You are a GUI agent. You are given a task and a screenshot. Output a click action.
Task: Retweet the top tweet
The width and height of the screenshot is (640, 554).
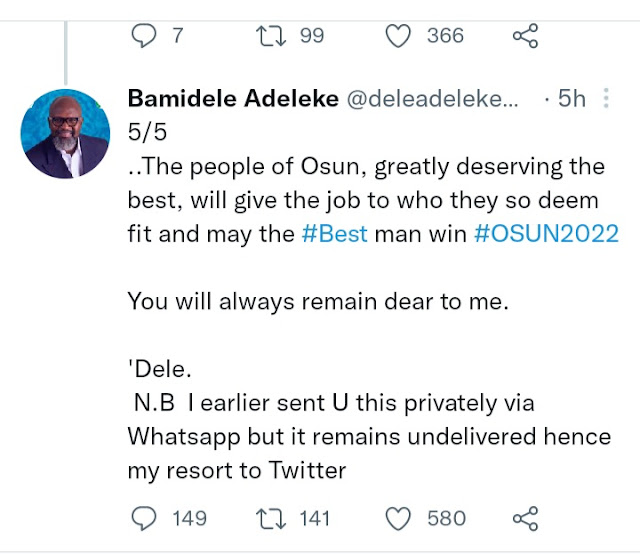tap(269, 36)
